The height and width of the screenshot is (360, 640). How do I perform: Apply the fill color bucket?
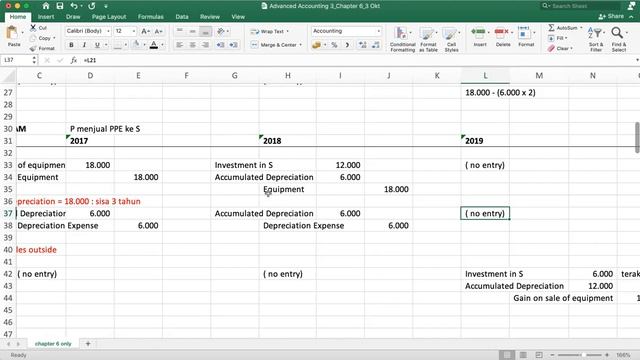click(136, 44)
